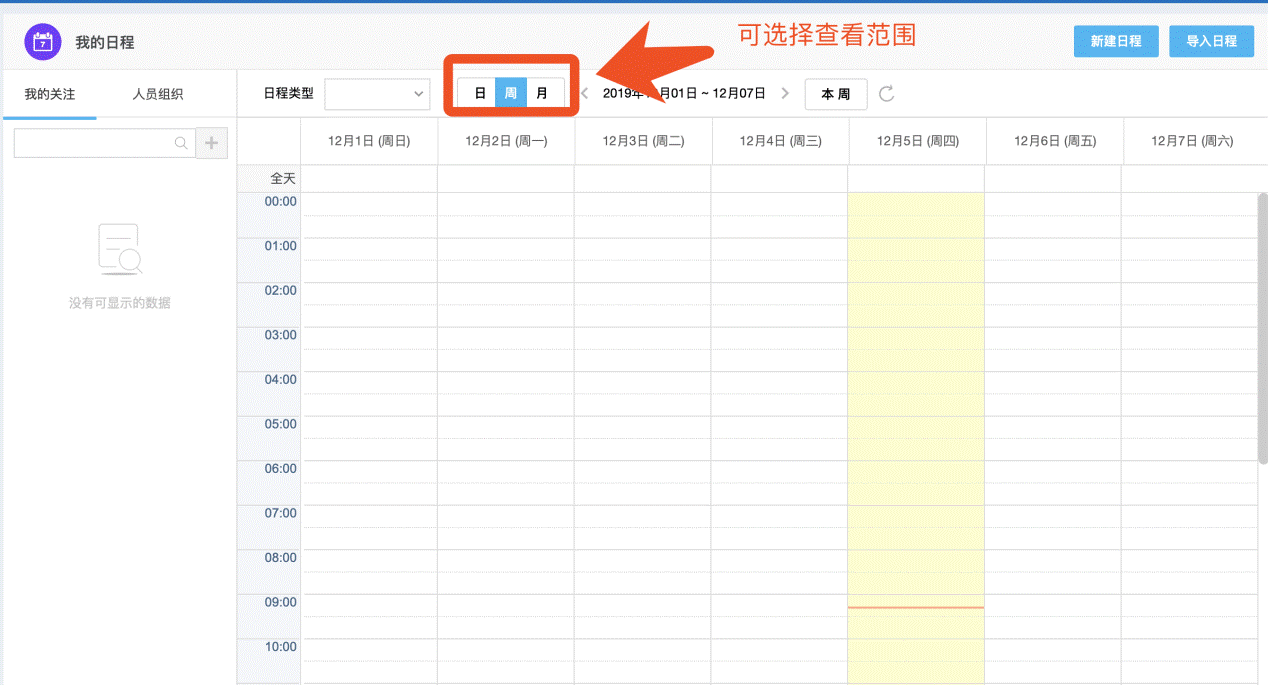The width and height of the screenshot is (1268, 685).
Task: Click the empty-data document icon
Action: tap(119, 250)
